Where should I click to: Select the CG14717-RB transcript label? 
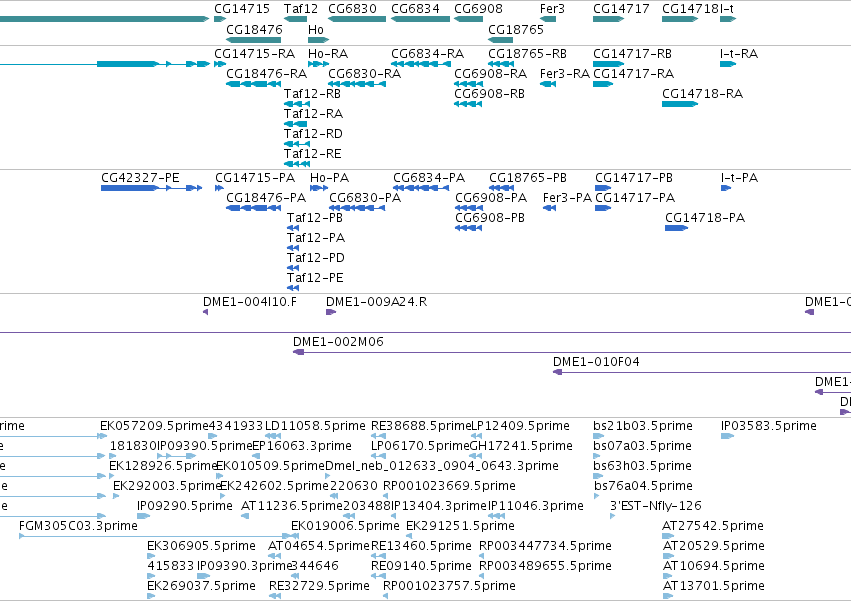pyautogui.click(x=632, y=54)
